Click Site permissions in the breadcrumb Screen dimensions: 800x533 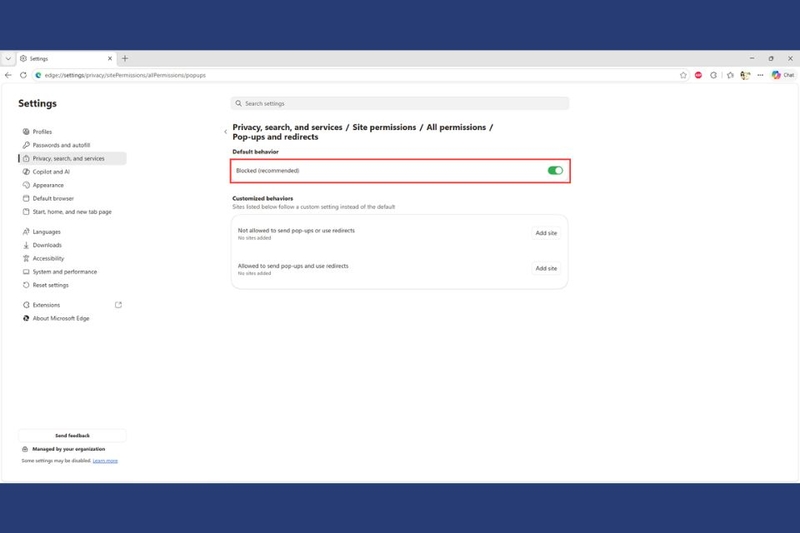(384, 127)
